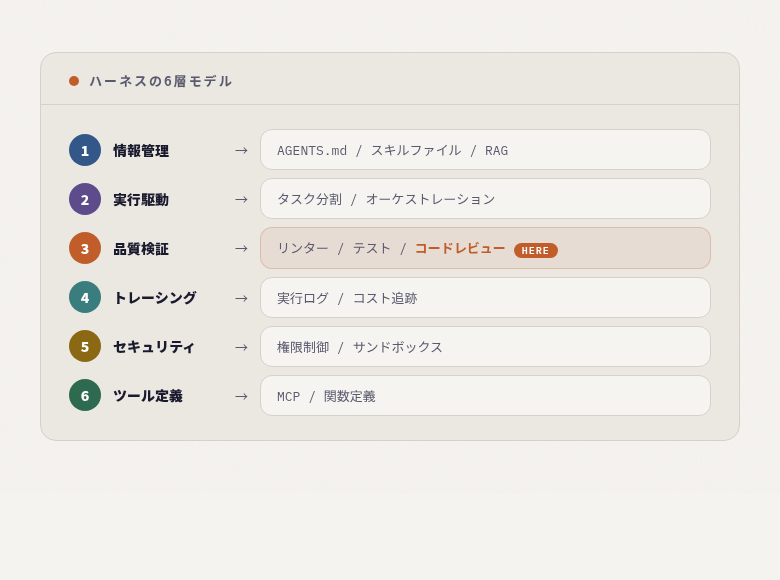Screen dimensions: 780x580
Task: Select the 情報管理 layer label
Action: [141, 150]
